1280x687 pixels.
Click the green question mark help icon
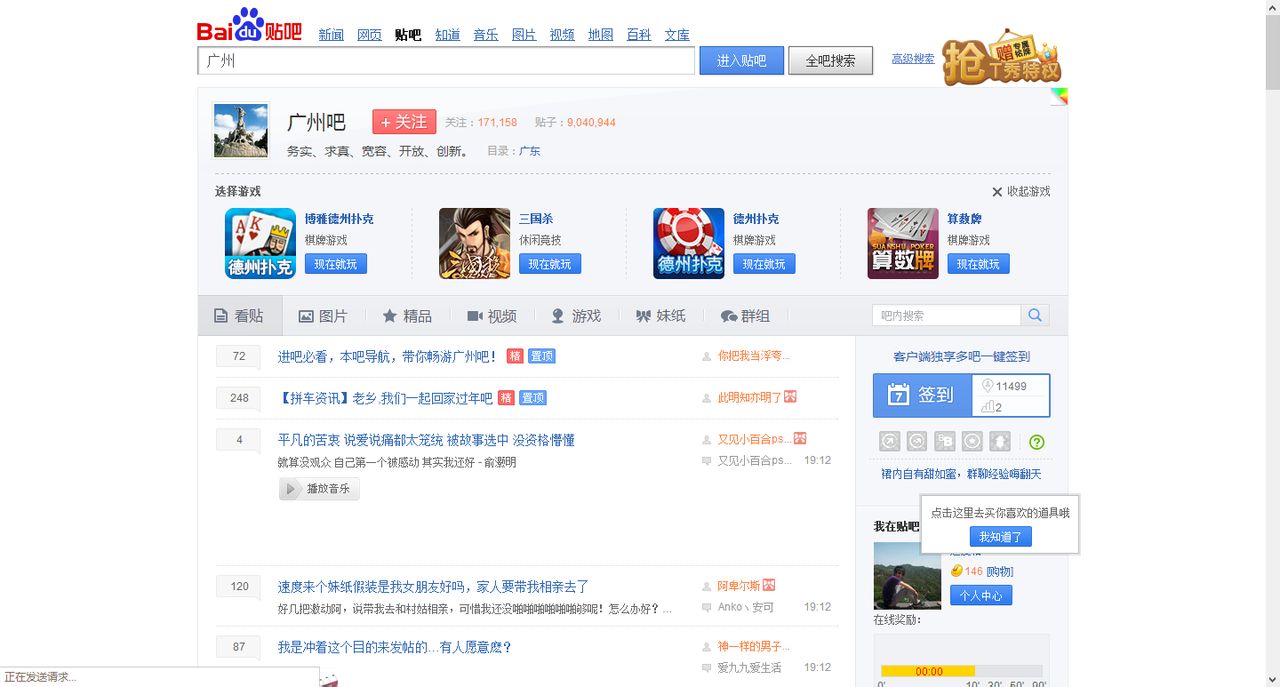coord(1037,442)
